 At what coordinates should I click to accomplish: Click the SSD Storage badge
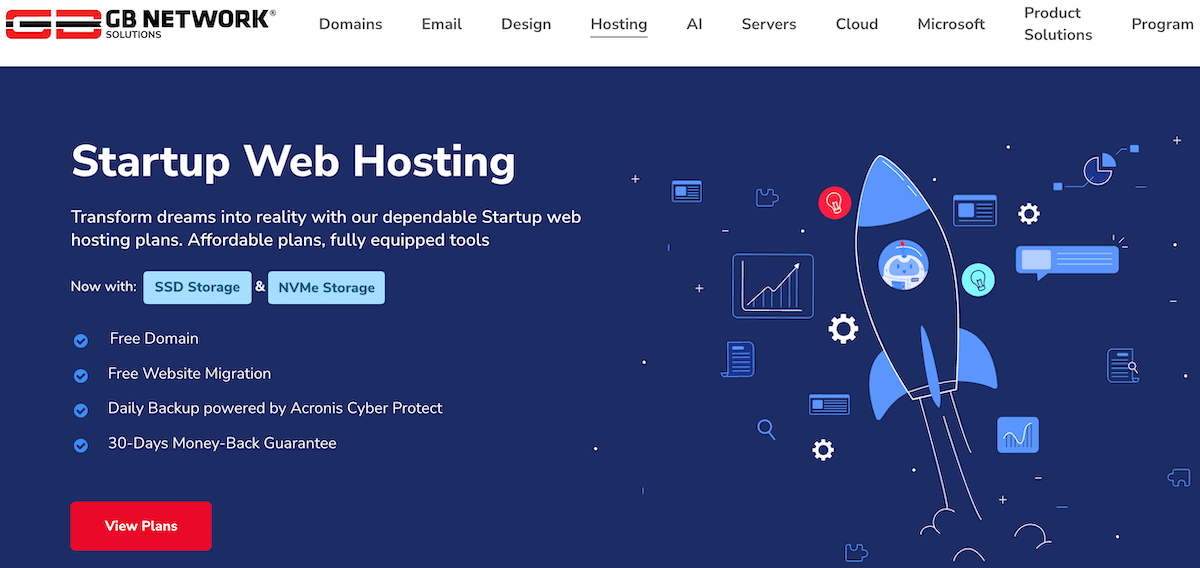click(x=197, y=287)
